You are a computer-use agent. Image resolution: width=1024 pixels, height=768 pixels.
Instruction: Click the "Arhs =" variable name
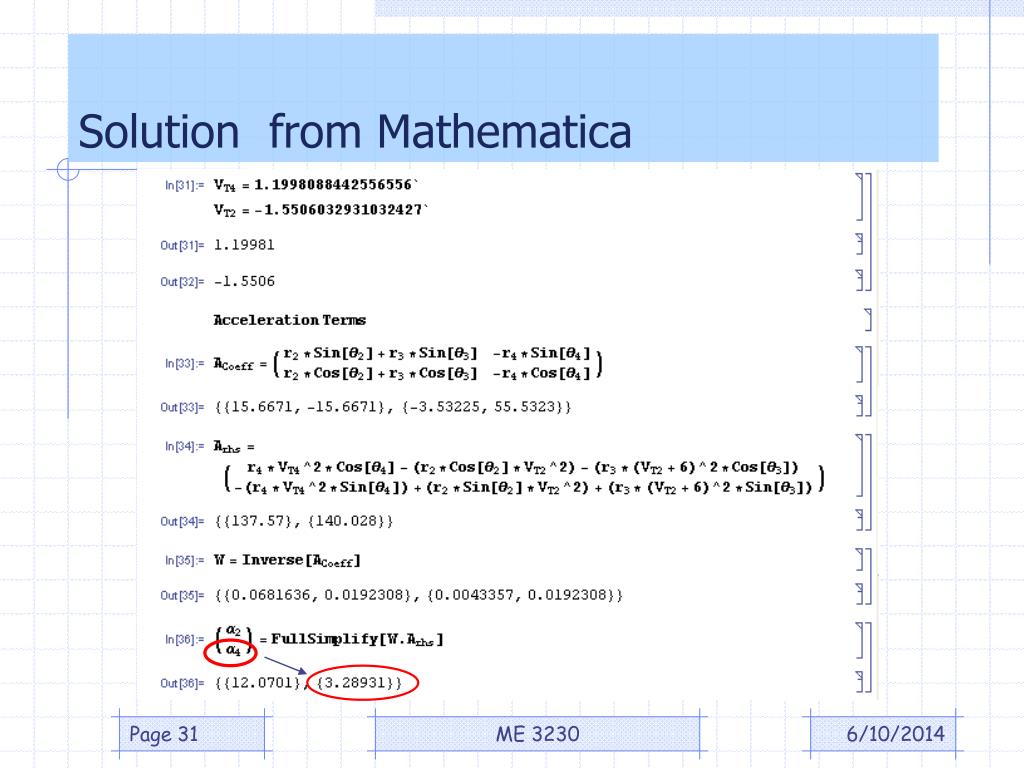pyautogui.click(x=234, y=447)
